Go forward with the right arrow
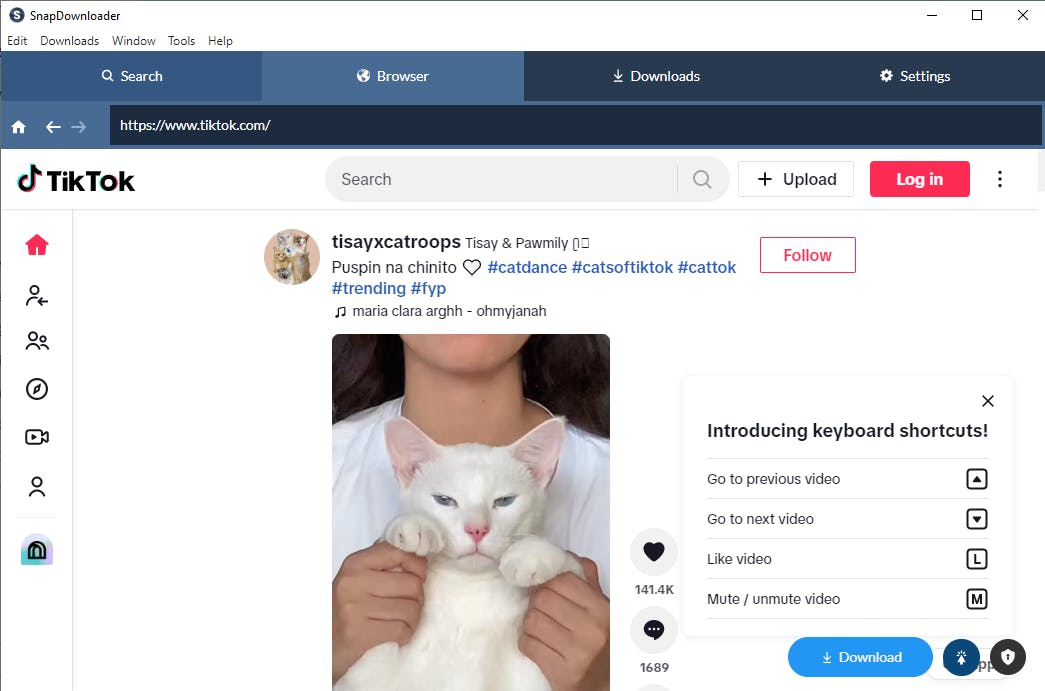 click(x=79, y=127)
